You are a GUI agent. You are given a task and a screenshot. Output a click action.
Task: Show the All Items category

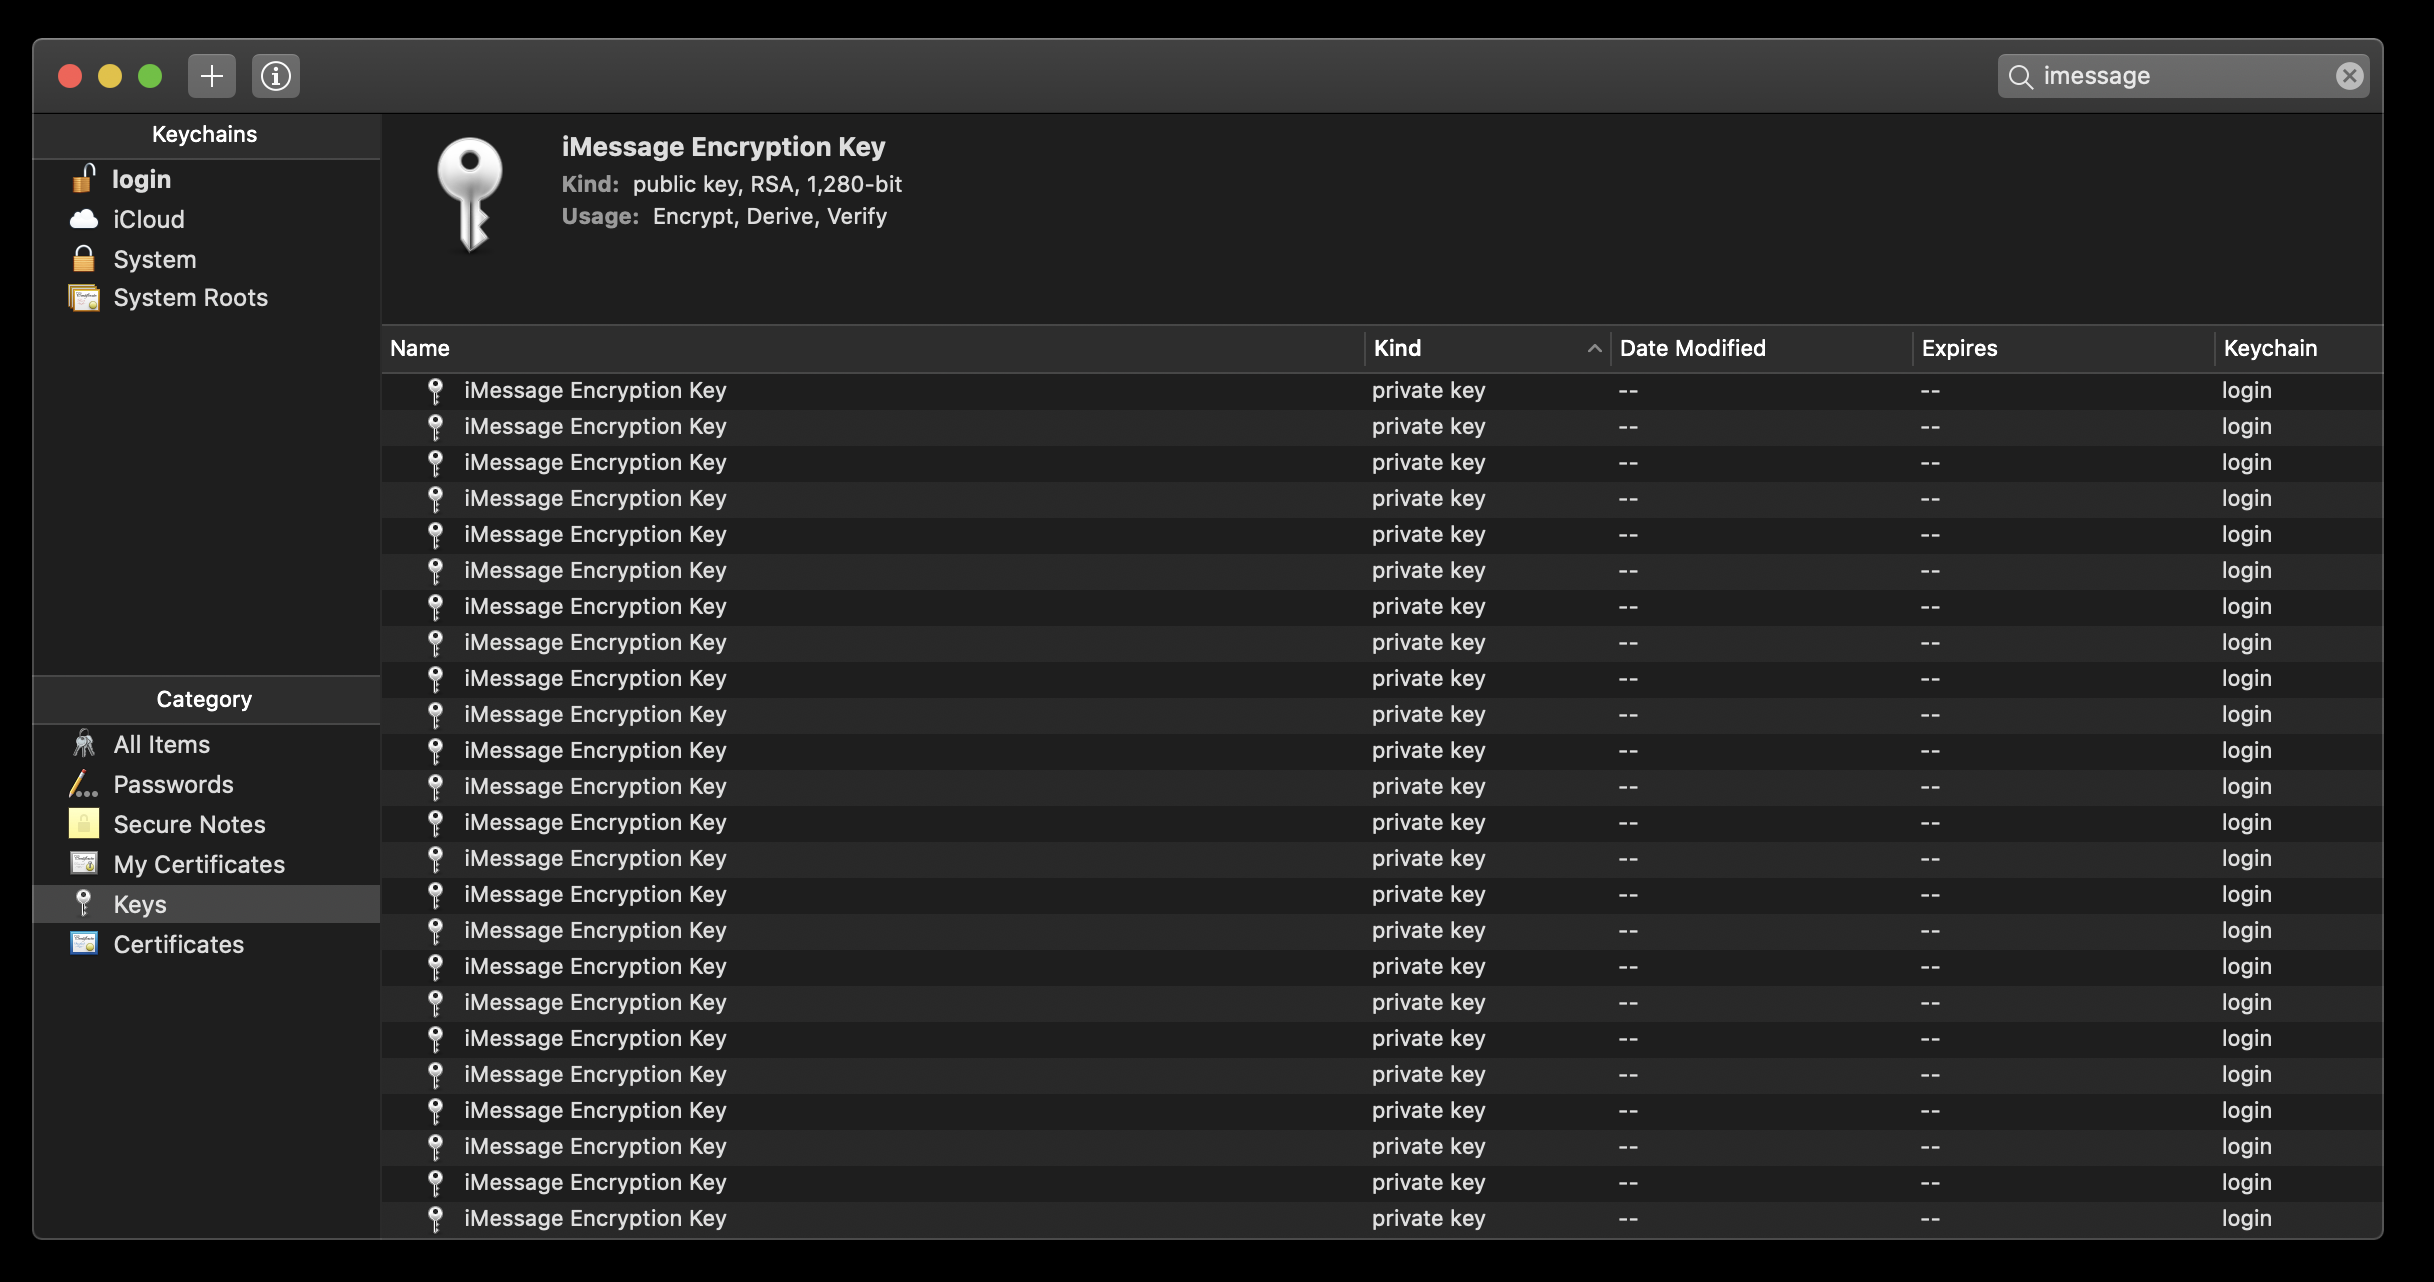pyautogui.click(x=207, y=744)
